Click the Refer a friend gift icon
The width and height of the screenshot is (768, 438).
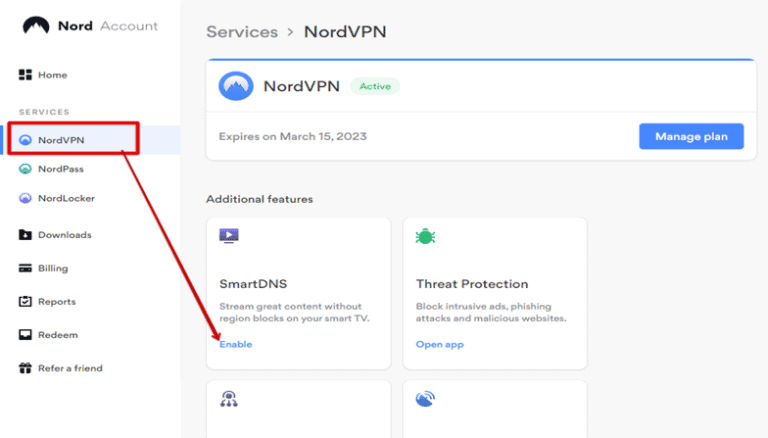tap(25, 368)
